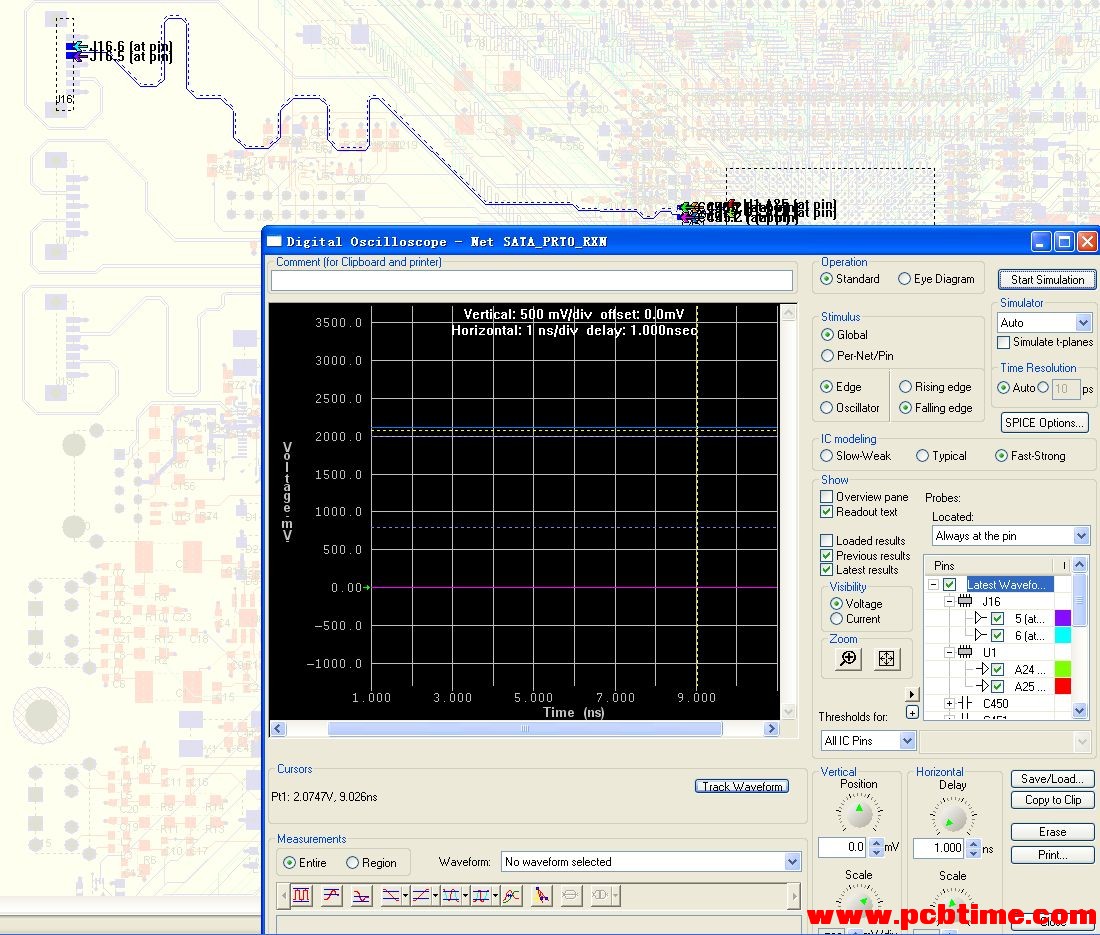Click cyan color swatch for pin 6
1100x935 pixels.
(1063, 635)
